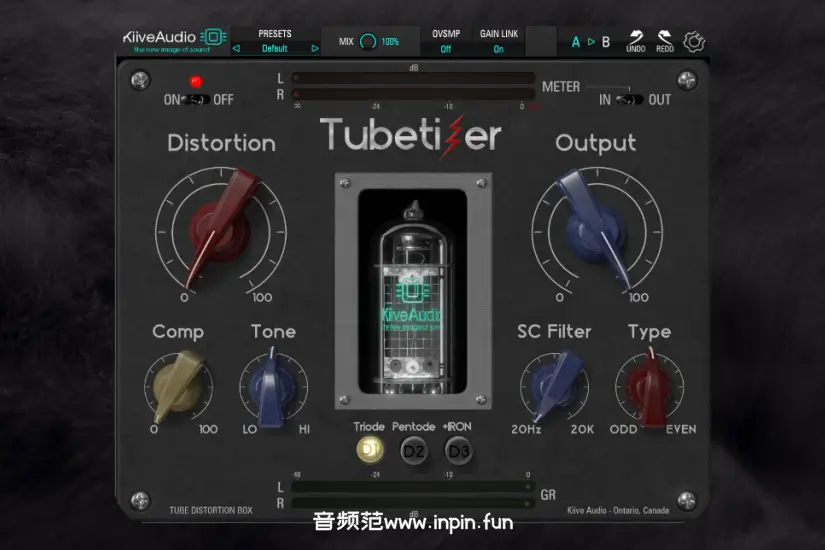Select the next preset arrow
Screen dimensions: 825x550
pyautogui.click(x=315, y=48)
